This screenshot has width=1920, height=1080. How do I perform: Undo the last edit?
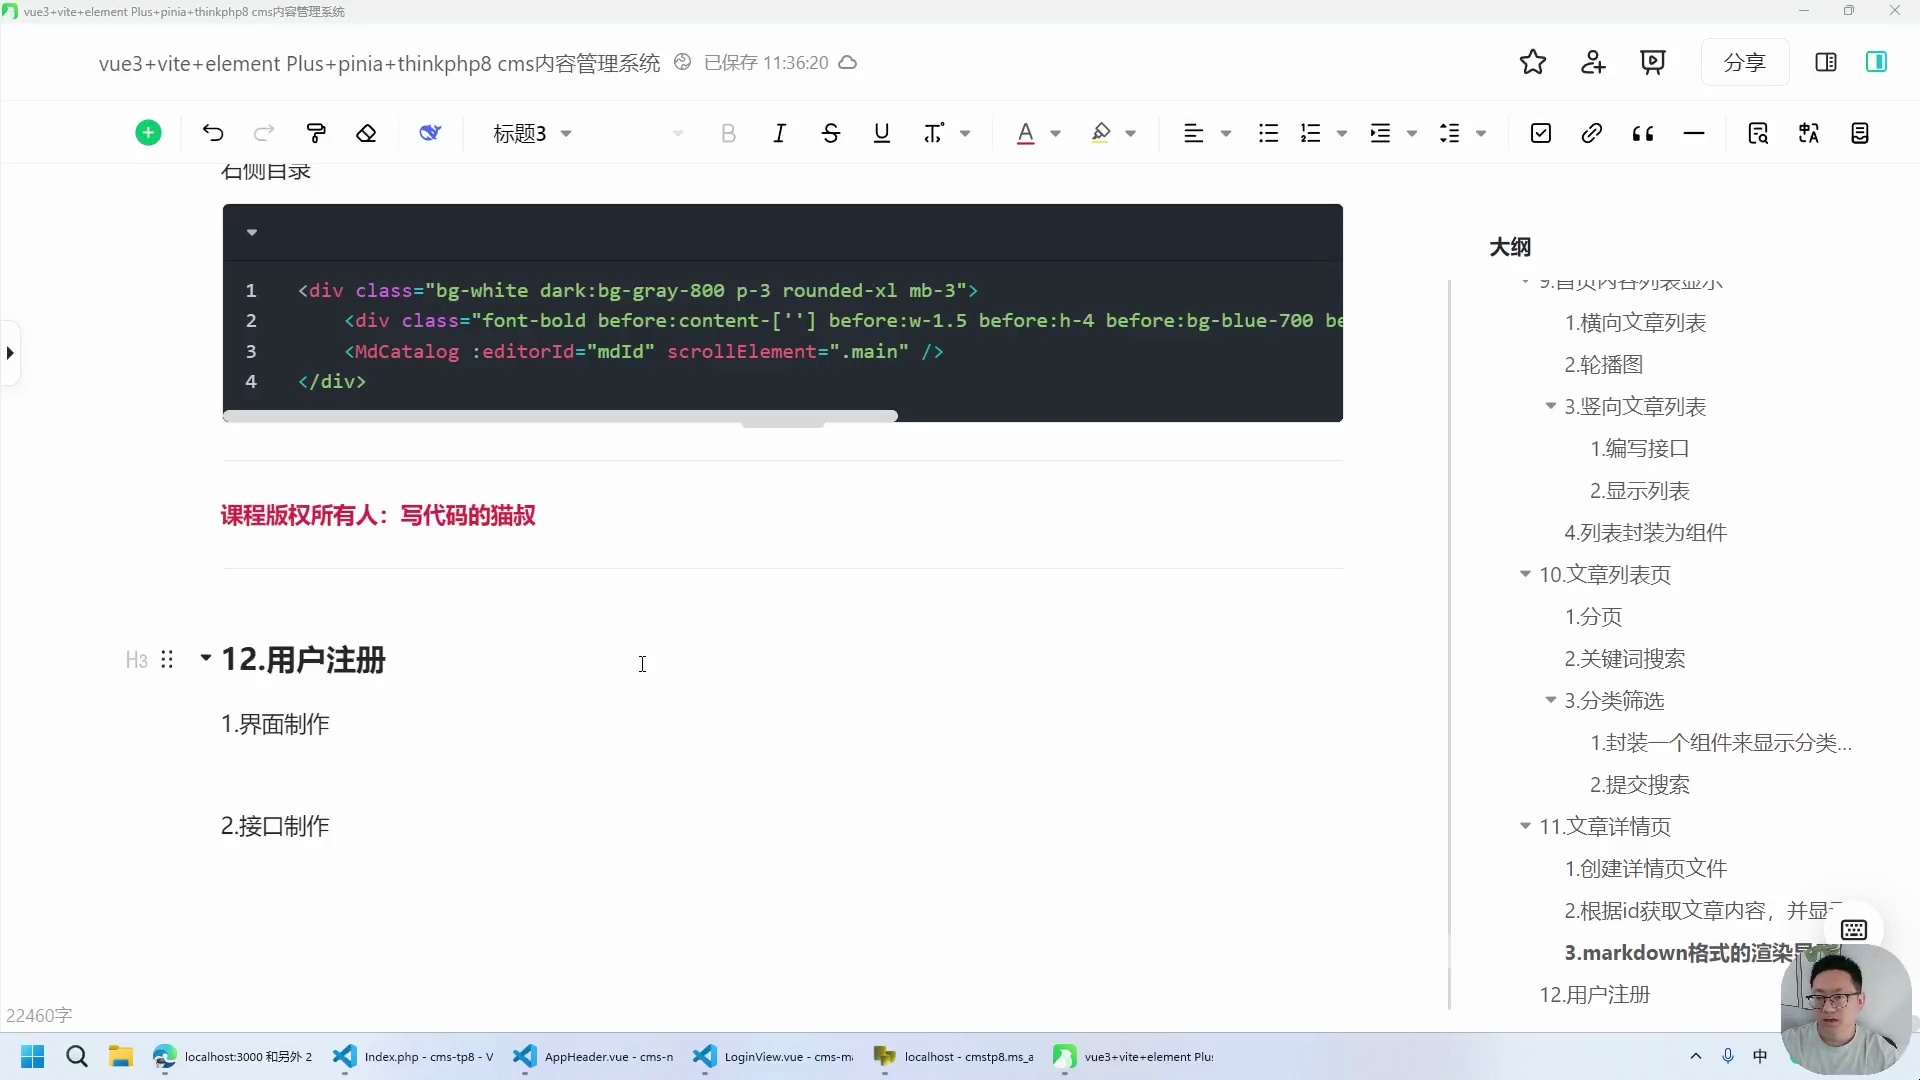[x=213, y=133]
